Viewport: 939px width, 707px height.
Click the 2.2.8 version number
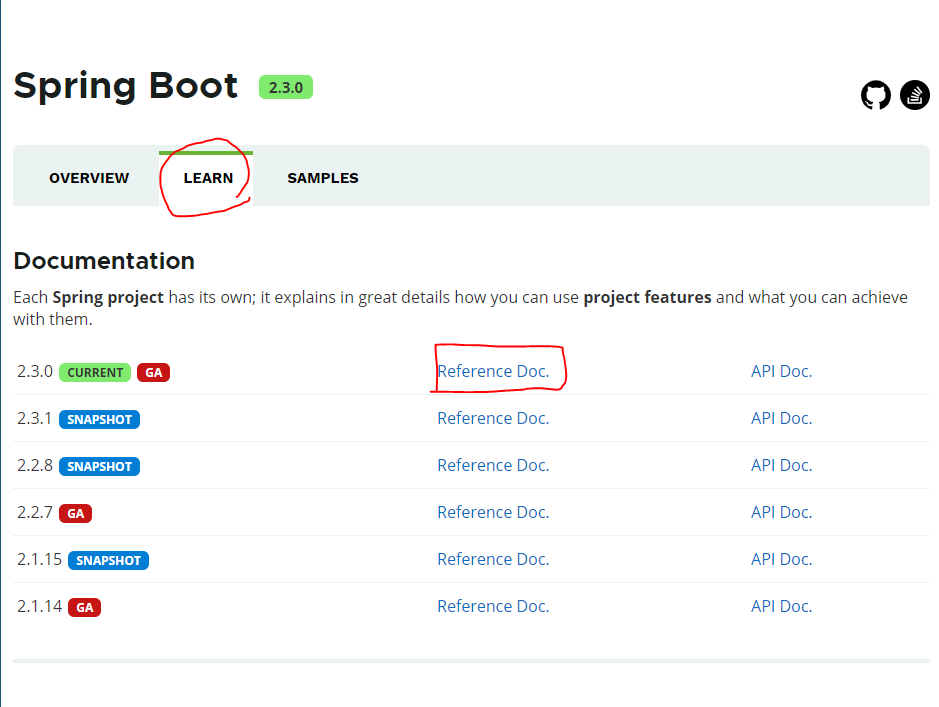pos(35,465)
